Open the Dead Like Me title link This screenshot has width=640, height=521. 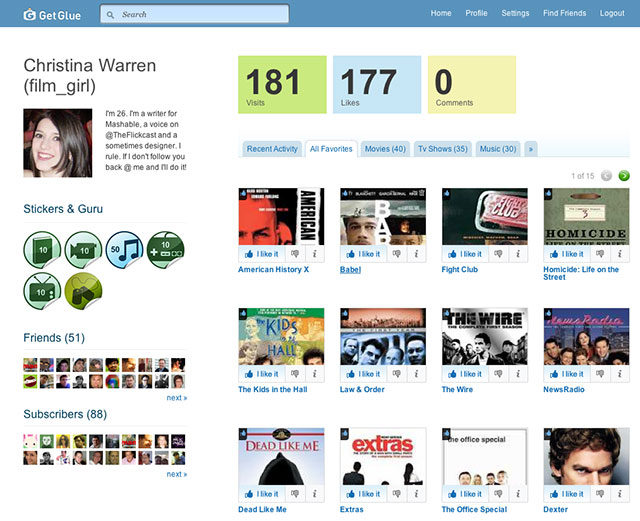coord(262,510)
